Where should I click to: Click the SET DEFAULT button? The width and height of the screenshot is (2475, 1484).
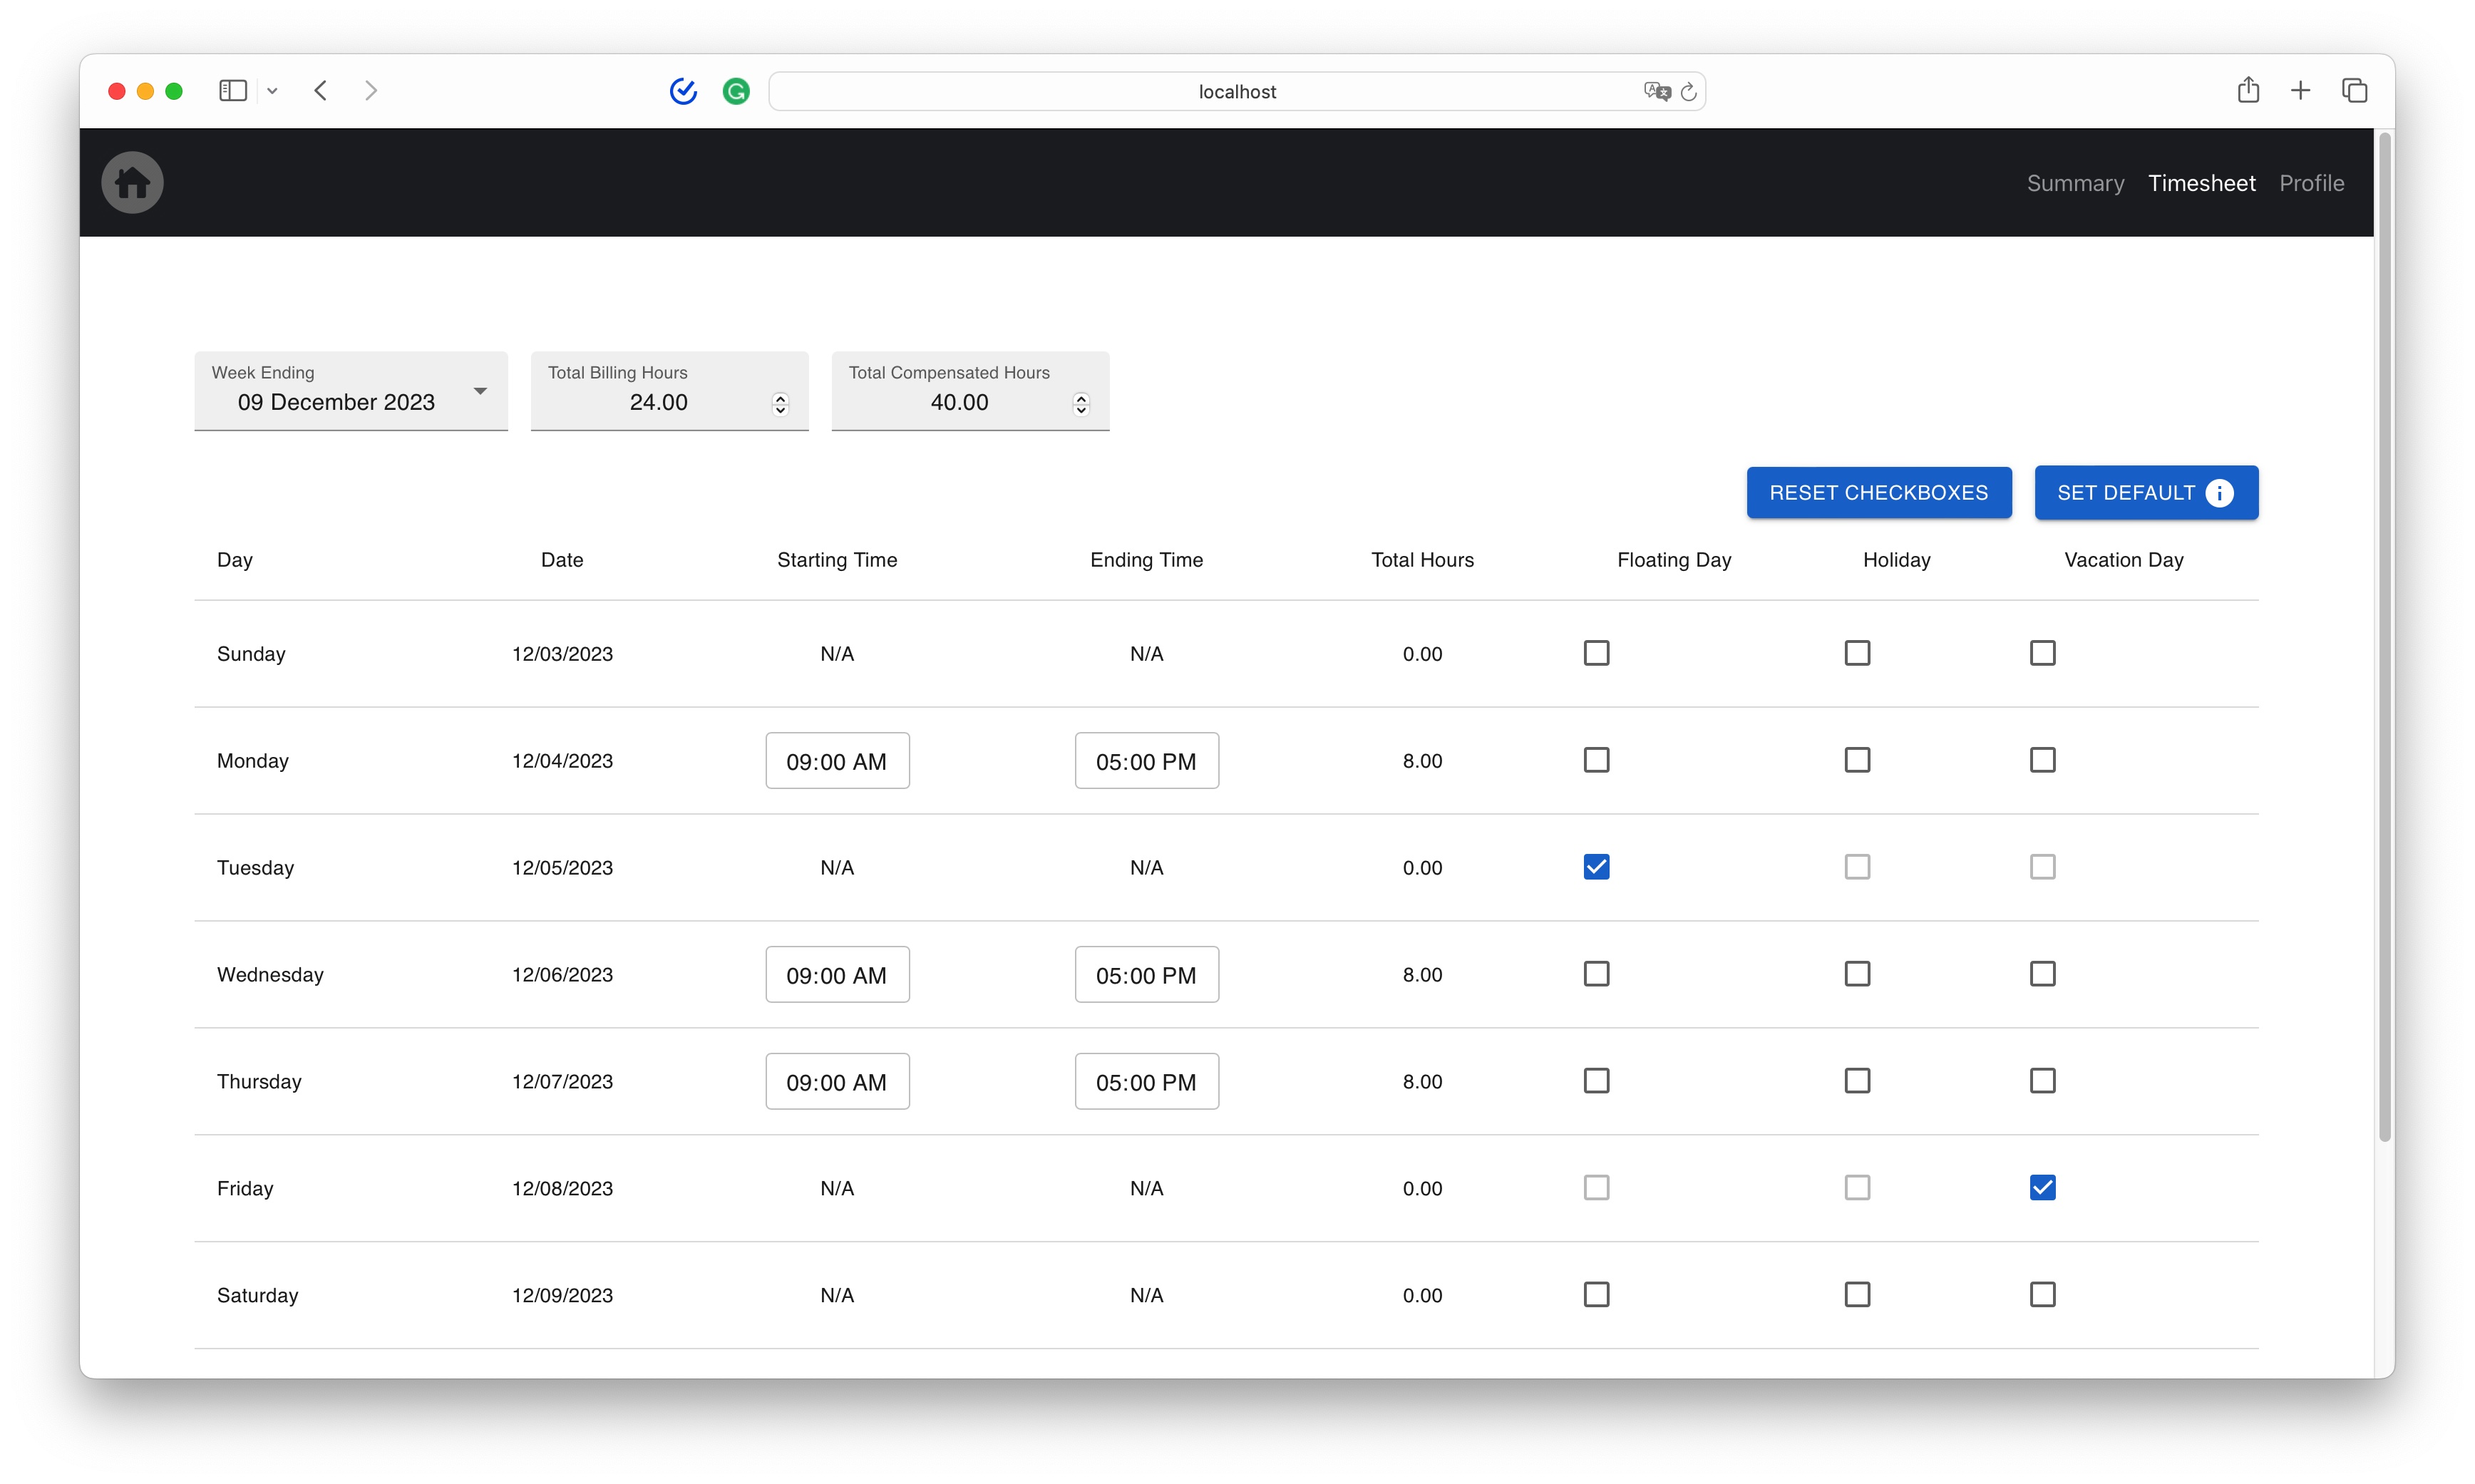point(2146,492)
